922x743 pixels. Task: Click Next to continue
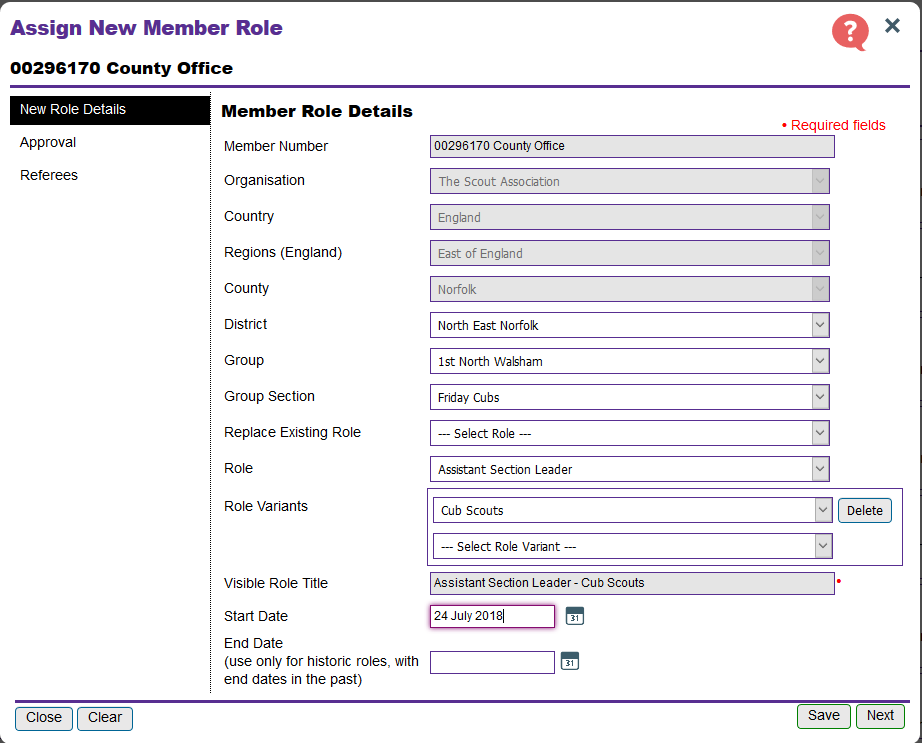click(x=880, y=715)
